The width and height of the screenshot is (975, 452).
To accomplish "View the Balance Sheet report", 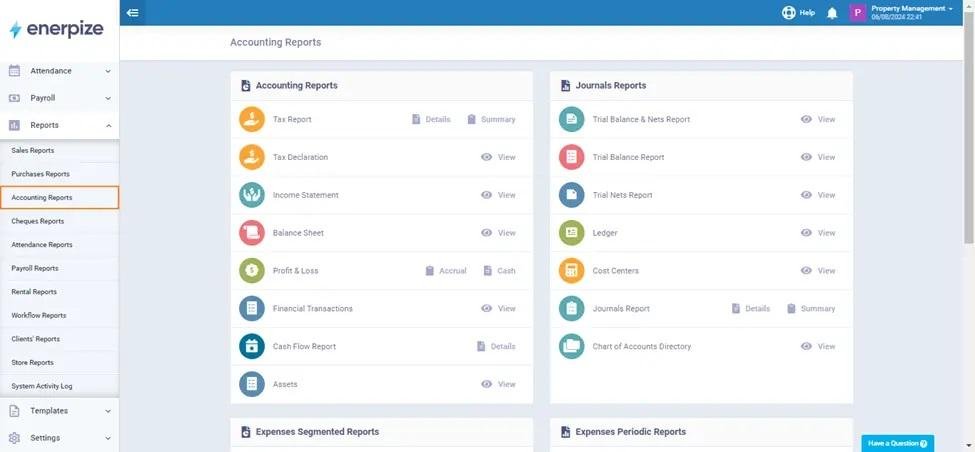I will click(x=498, y=233).
